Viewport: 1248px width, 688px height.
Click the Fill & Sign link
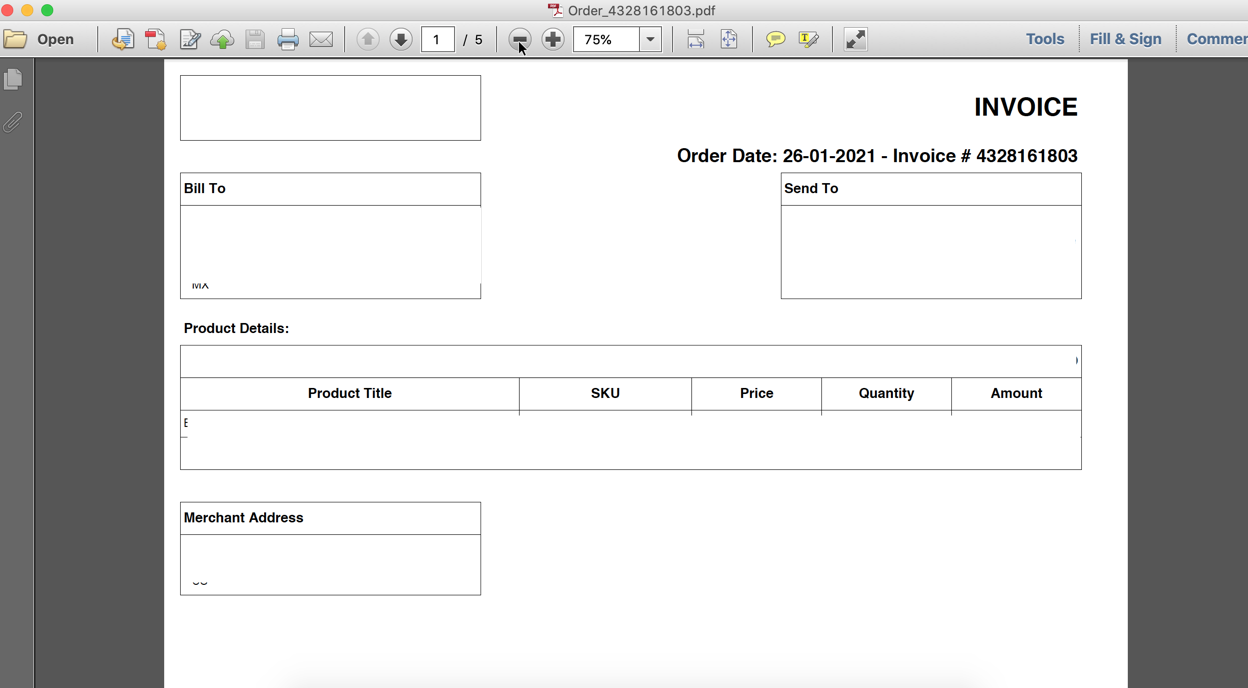pyautogui.click(x=1126, y=38)
